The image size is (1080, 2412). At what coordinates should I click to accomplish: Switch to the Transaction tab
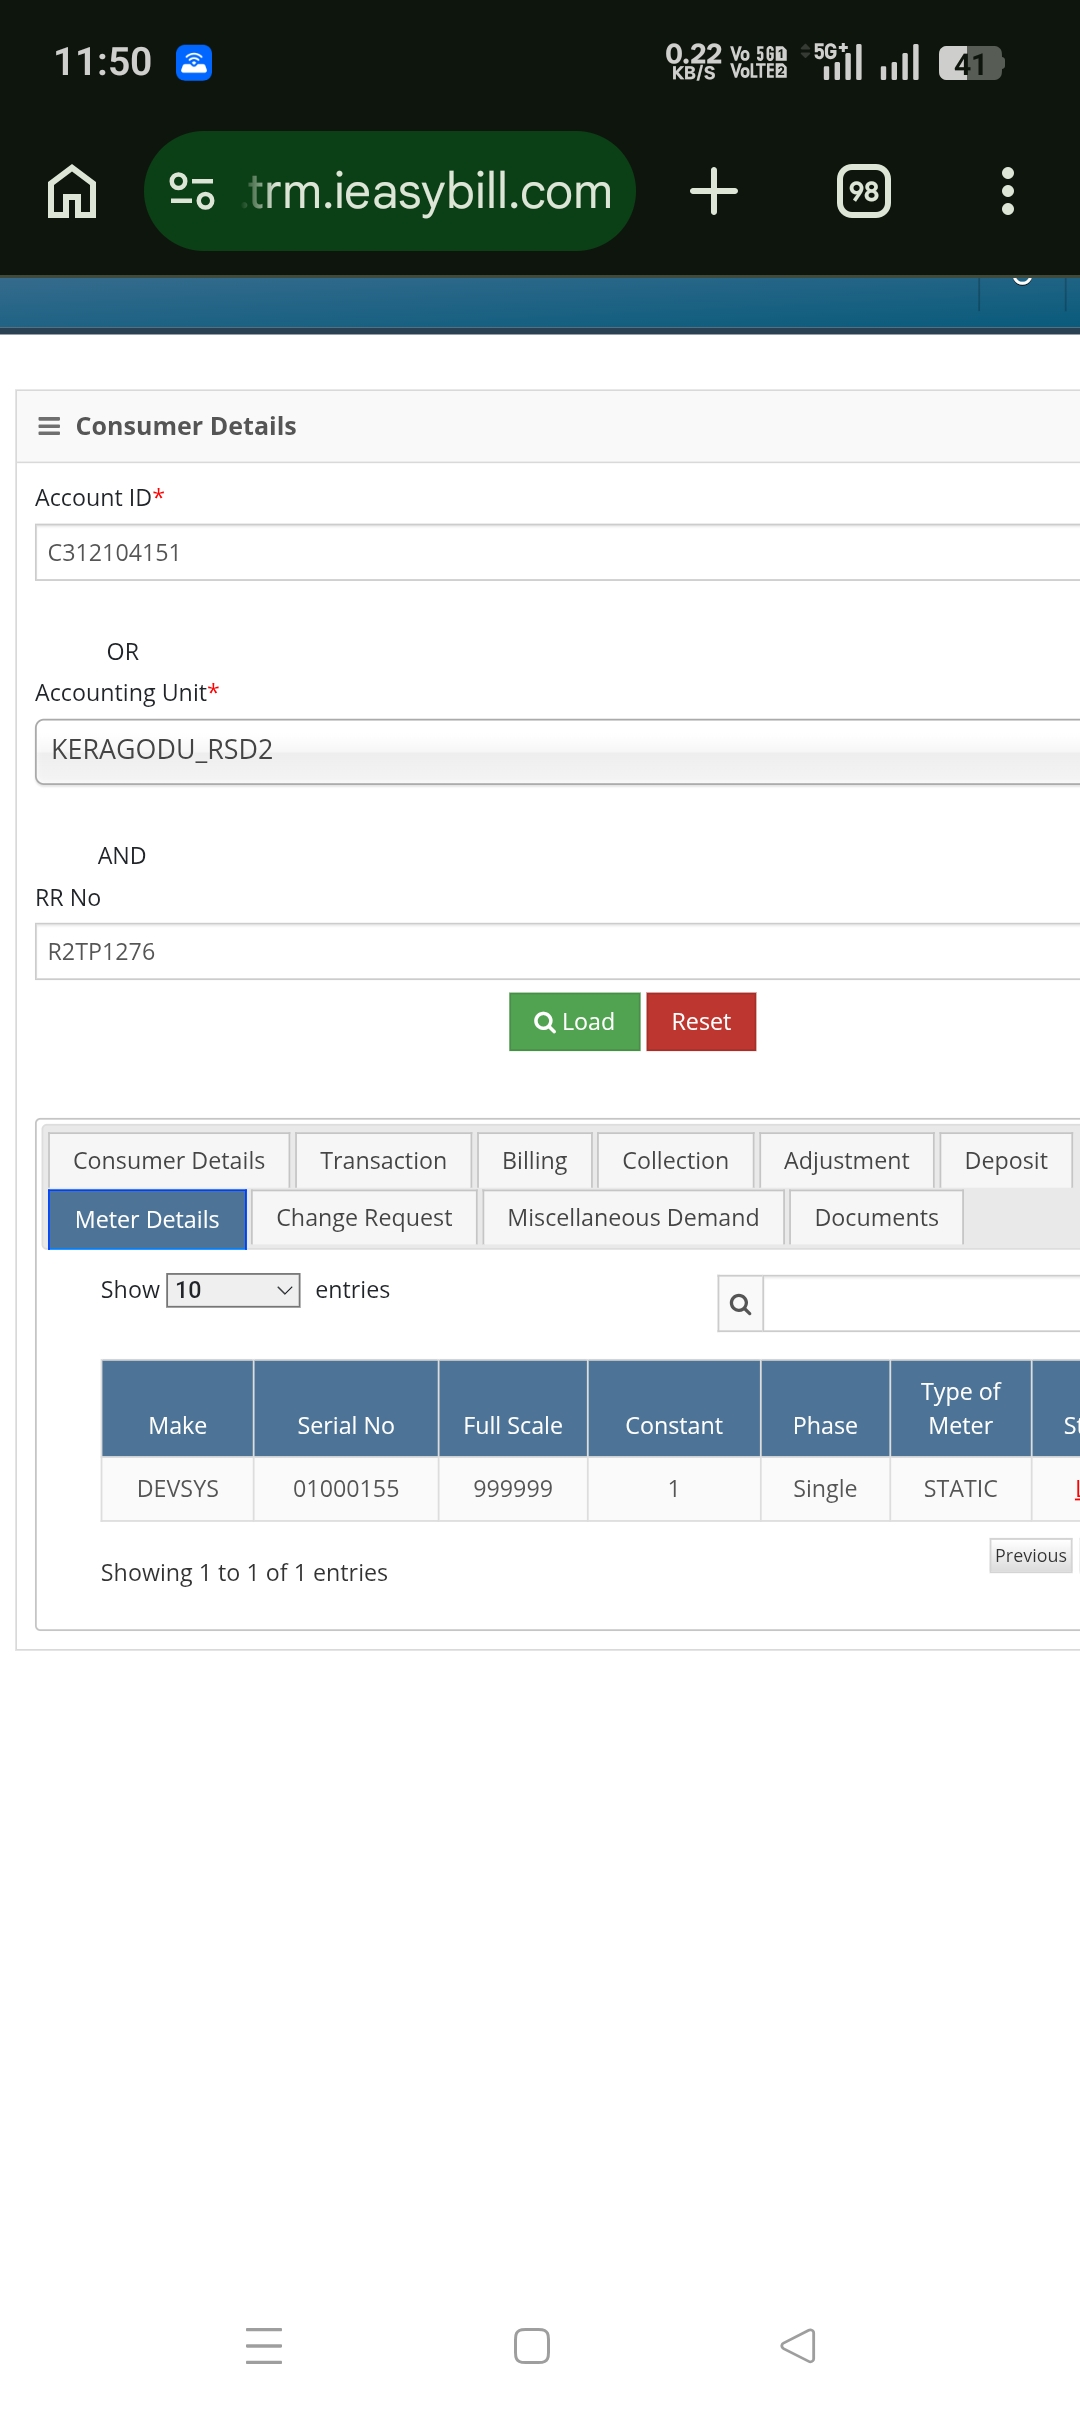383,1161
